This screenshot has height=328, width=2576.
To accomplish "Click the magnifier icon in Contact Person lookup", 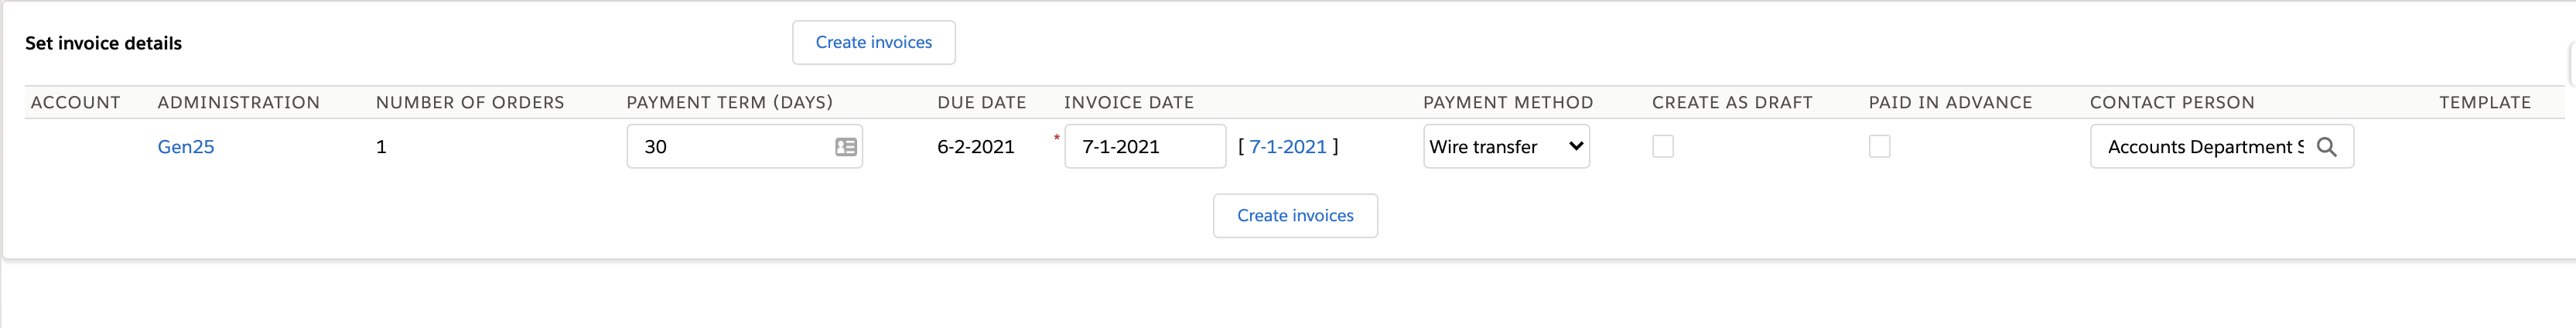I will coord(2326,147).
